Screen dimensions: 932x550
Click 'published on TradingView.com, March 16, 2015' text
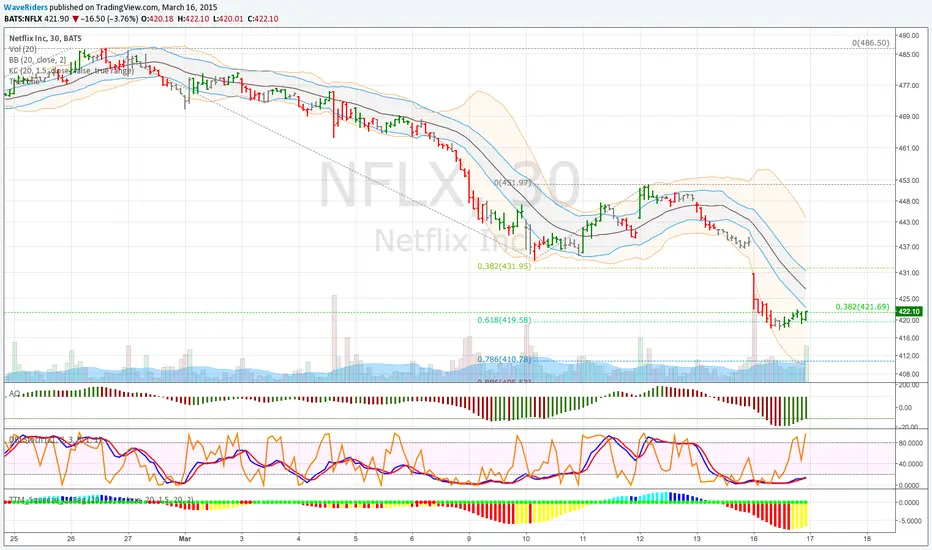pyautogui.click(x=133, y=8)
